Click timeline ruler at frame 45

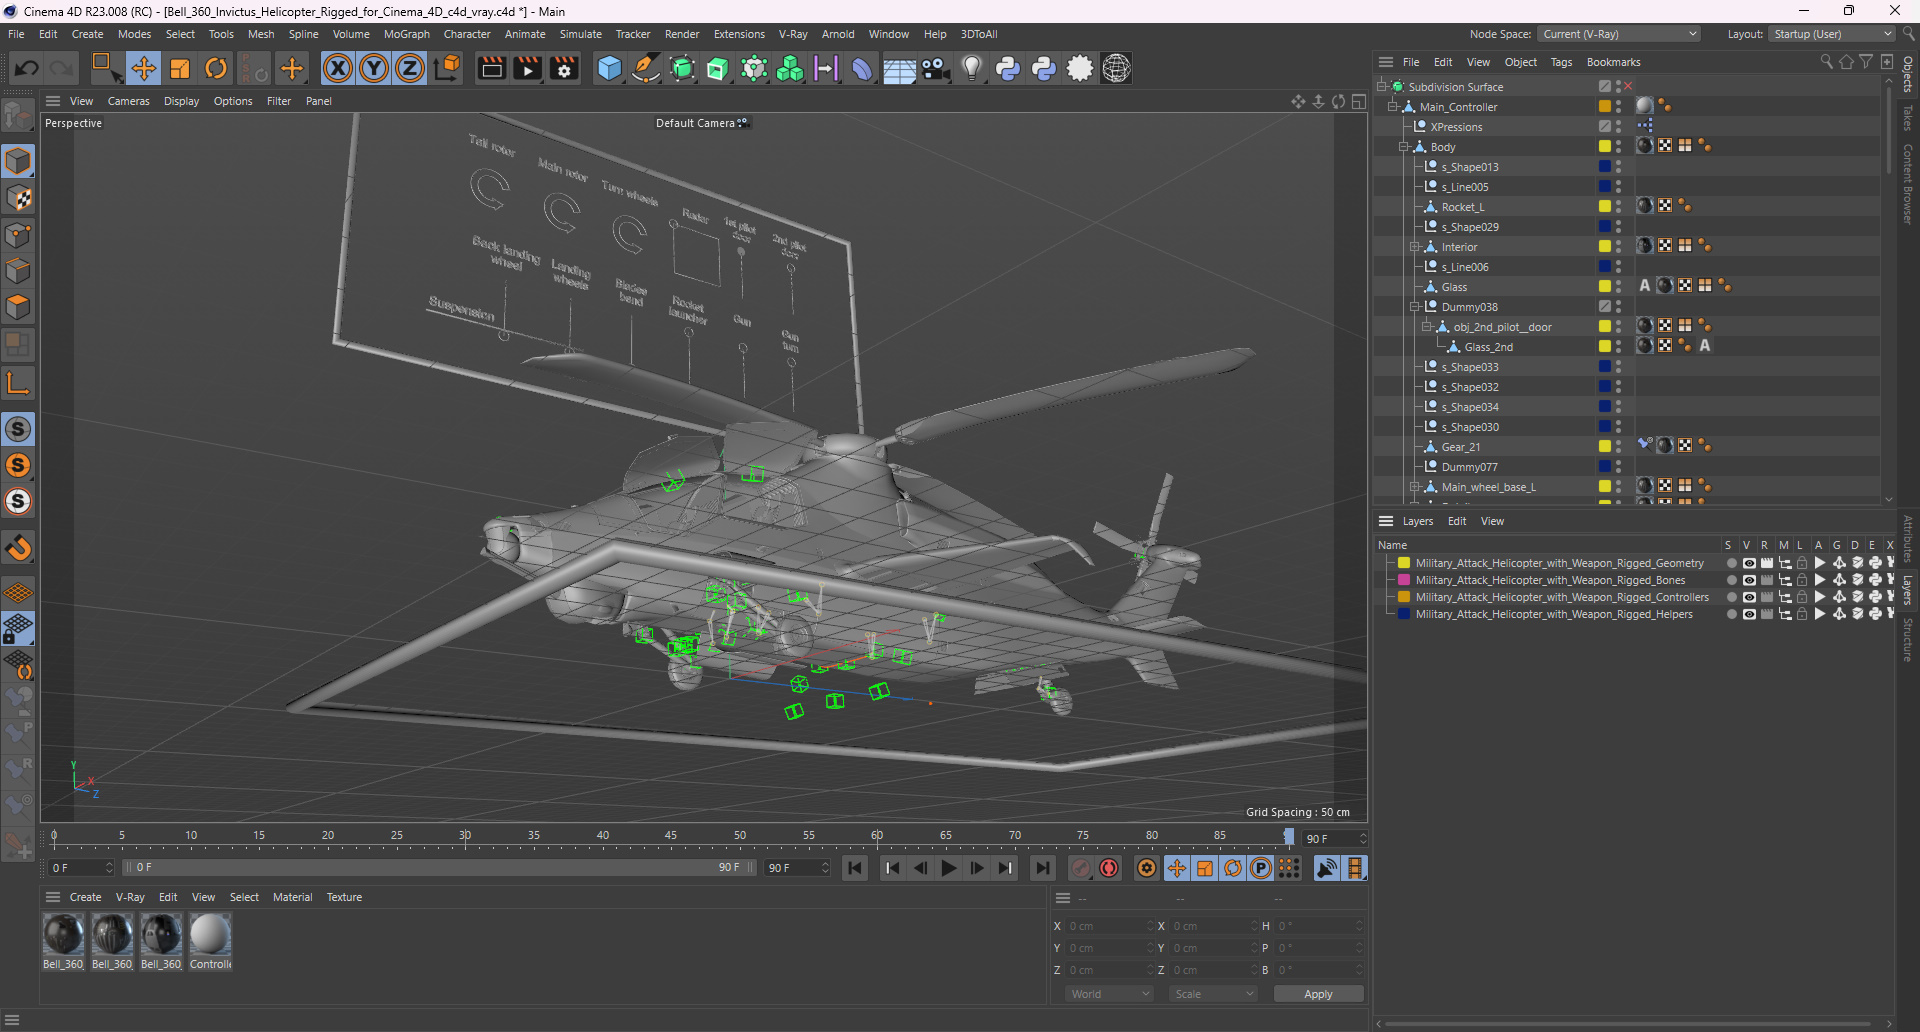coord(671,836)
